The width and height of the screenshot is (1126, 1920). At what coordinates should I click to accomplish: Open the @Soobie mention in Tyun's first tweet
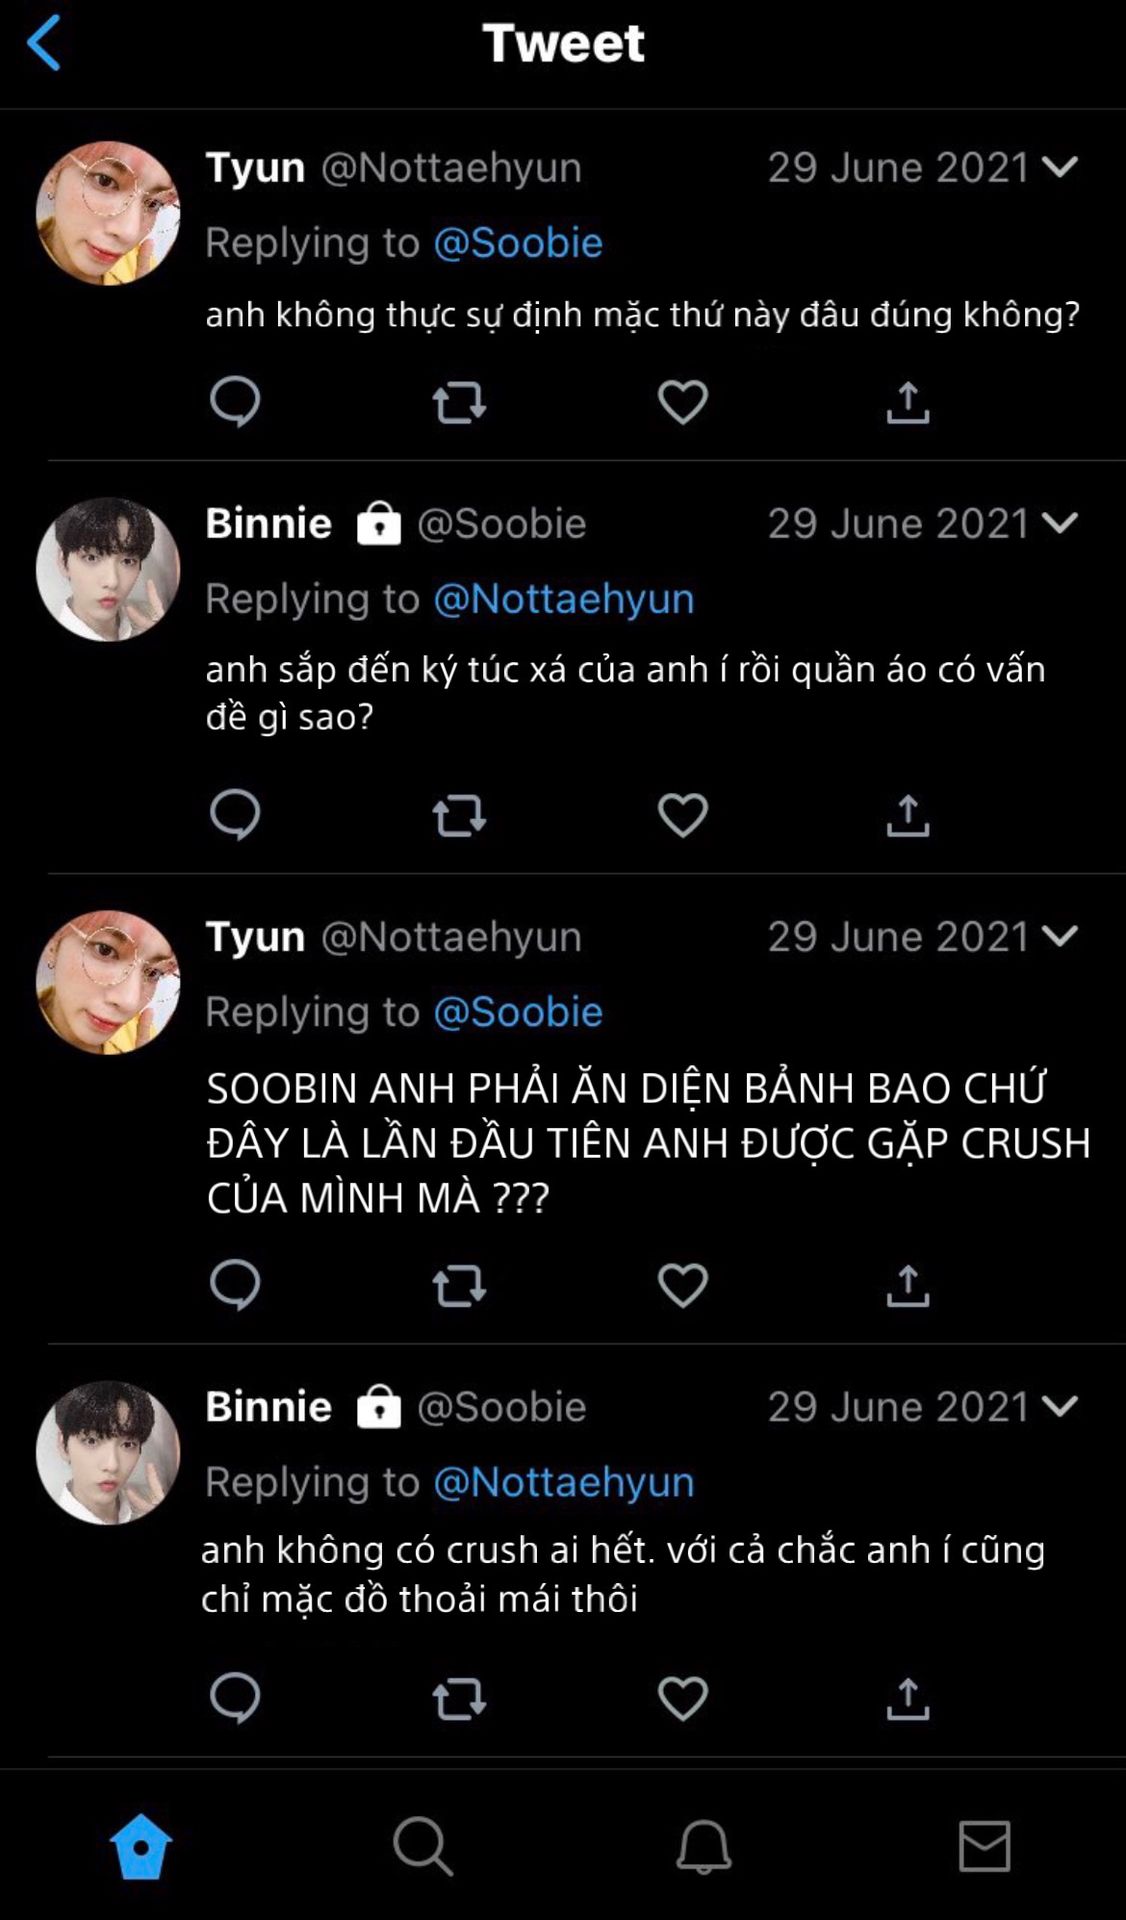[x=518, y=243]
